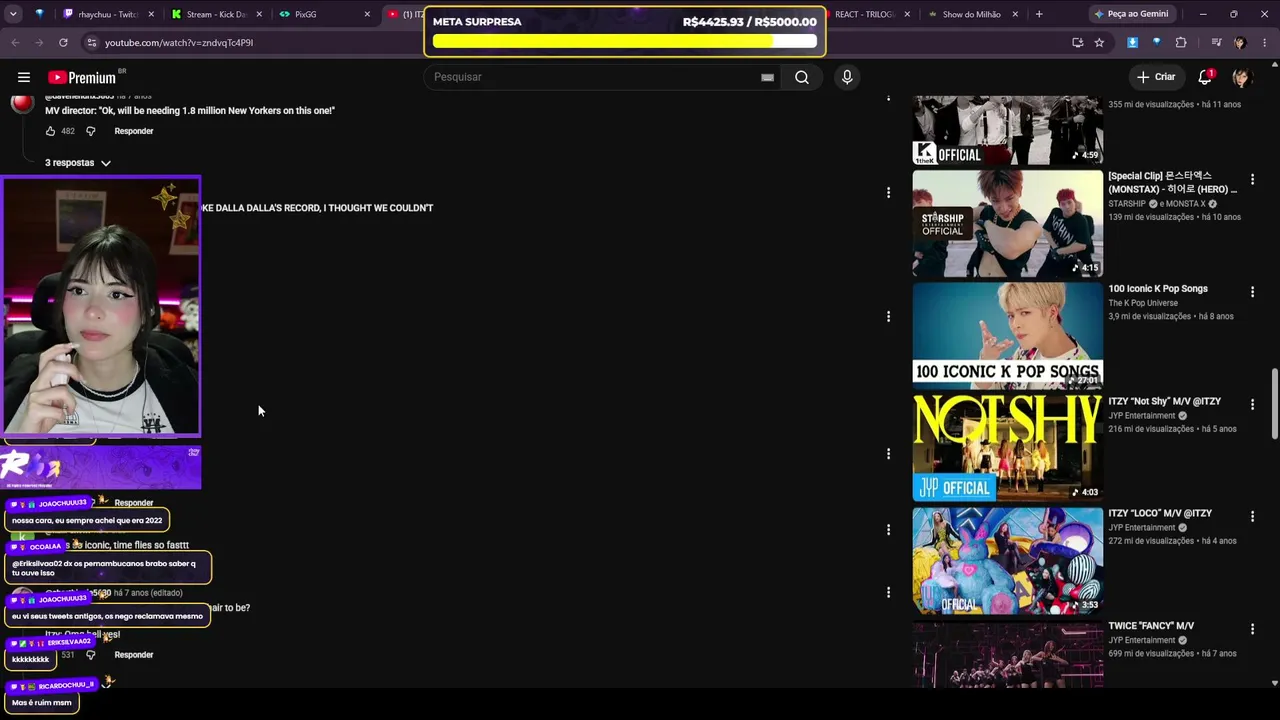Click Responder beside the 531 likes
This screenshot has width=1280, height=720.
[134, 655]
